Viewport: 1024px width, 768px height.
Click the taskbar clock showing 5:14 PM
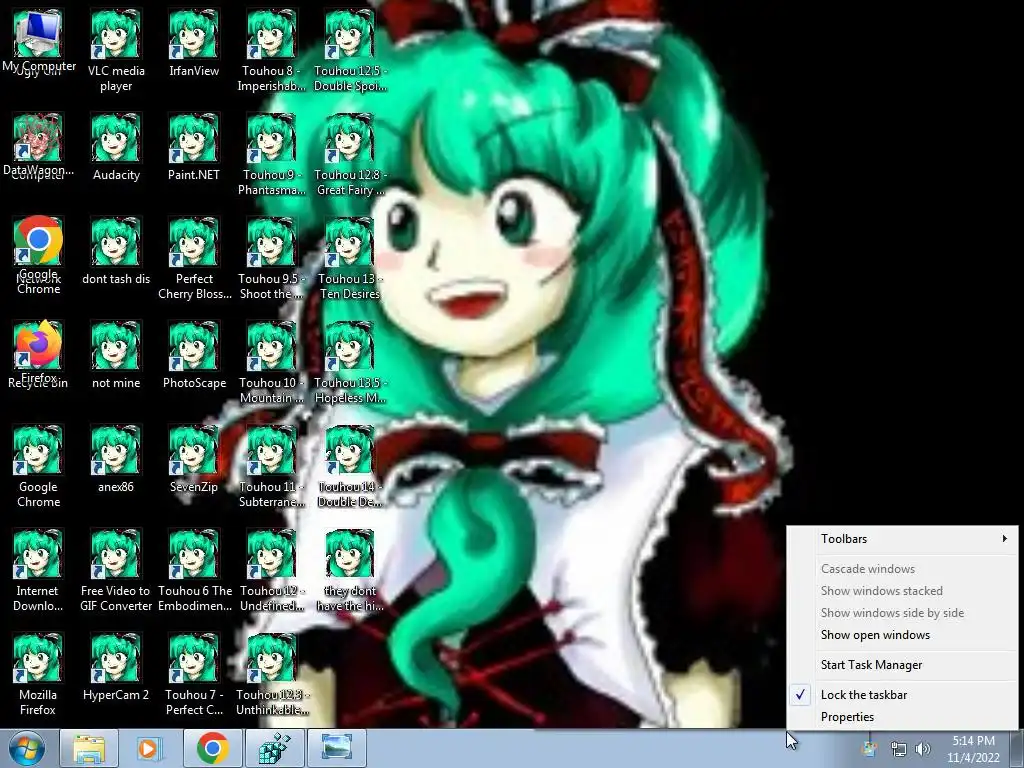[x=973, y=748]
